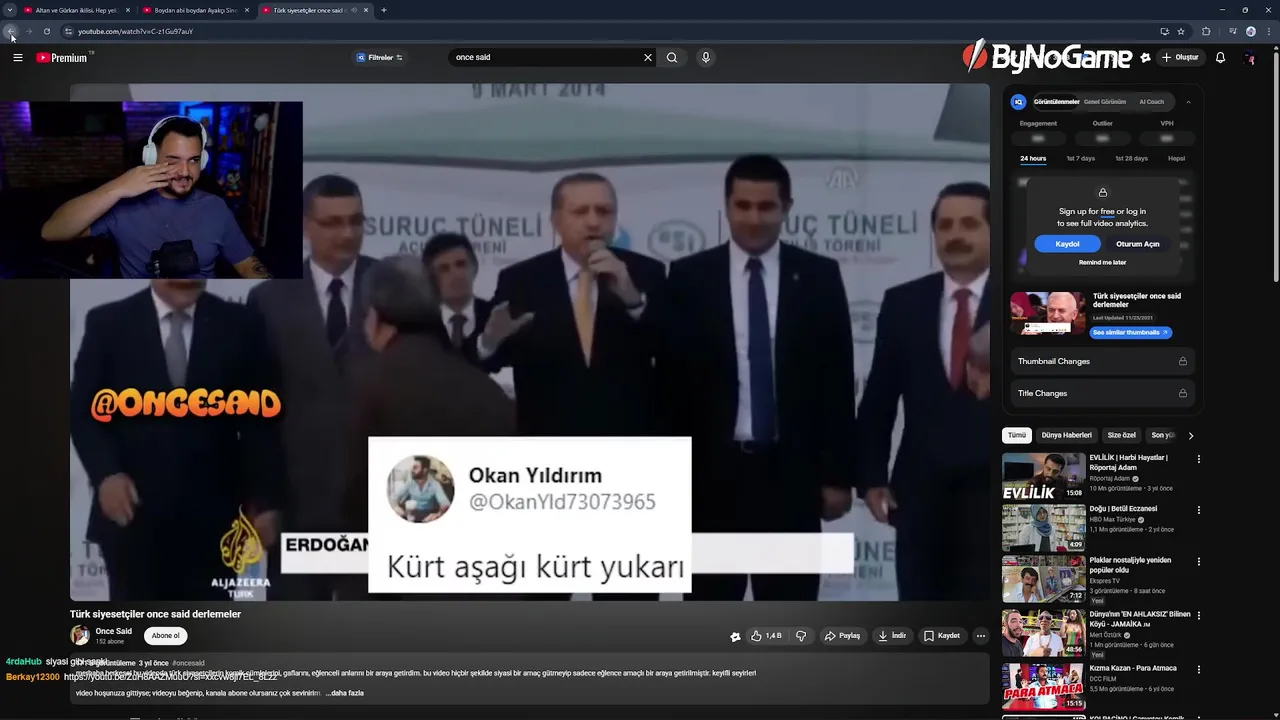1280x720 pixels.
Task: Open EVLİLİK video thumbnail
Action: pyautogui.click(x=1043, y=476)
